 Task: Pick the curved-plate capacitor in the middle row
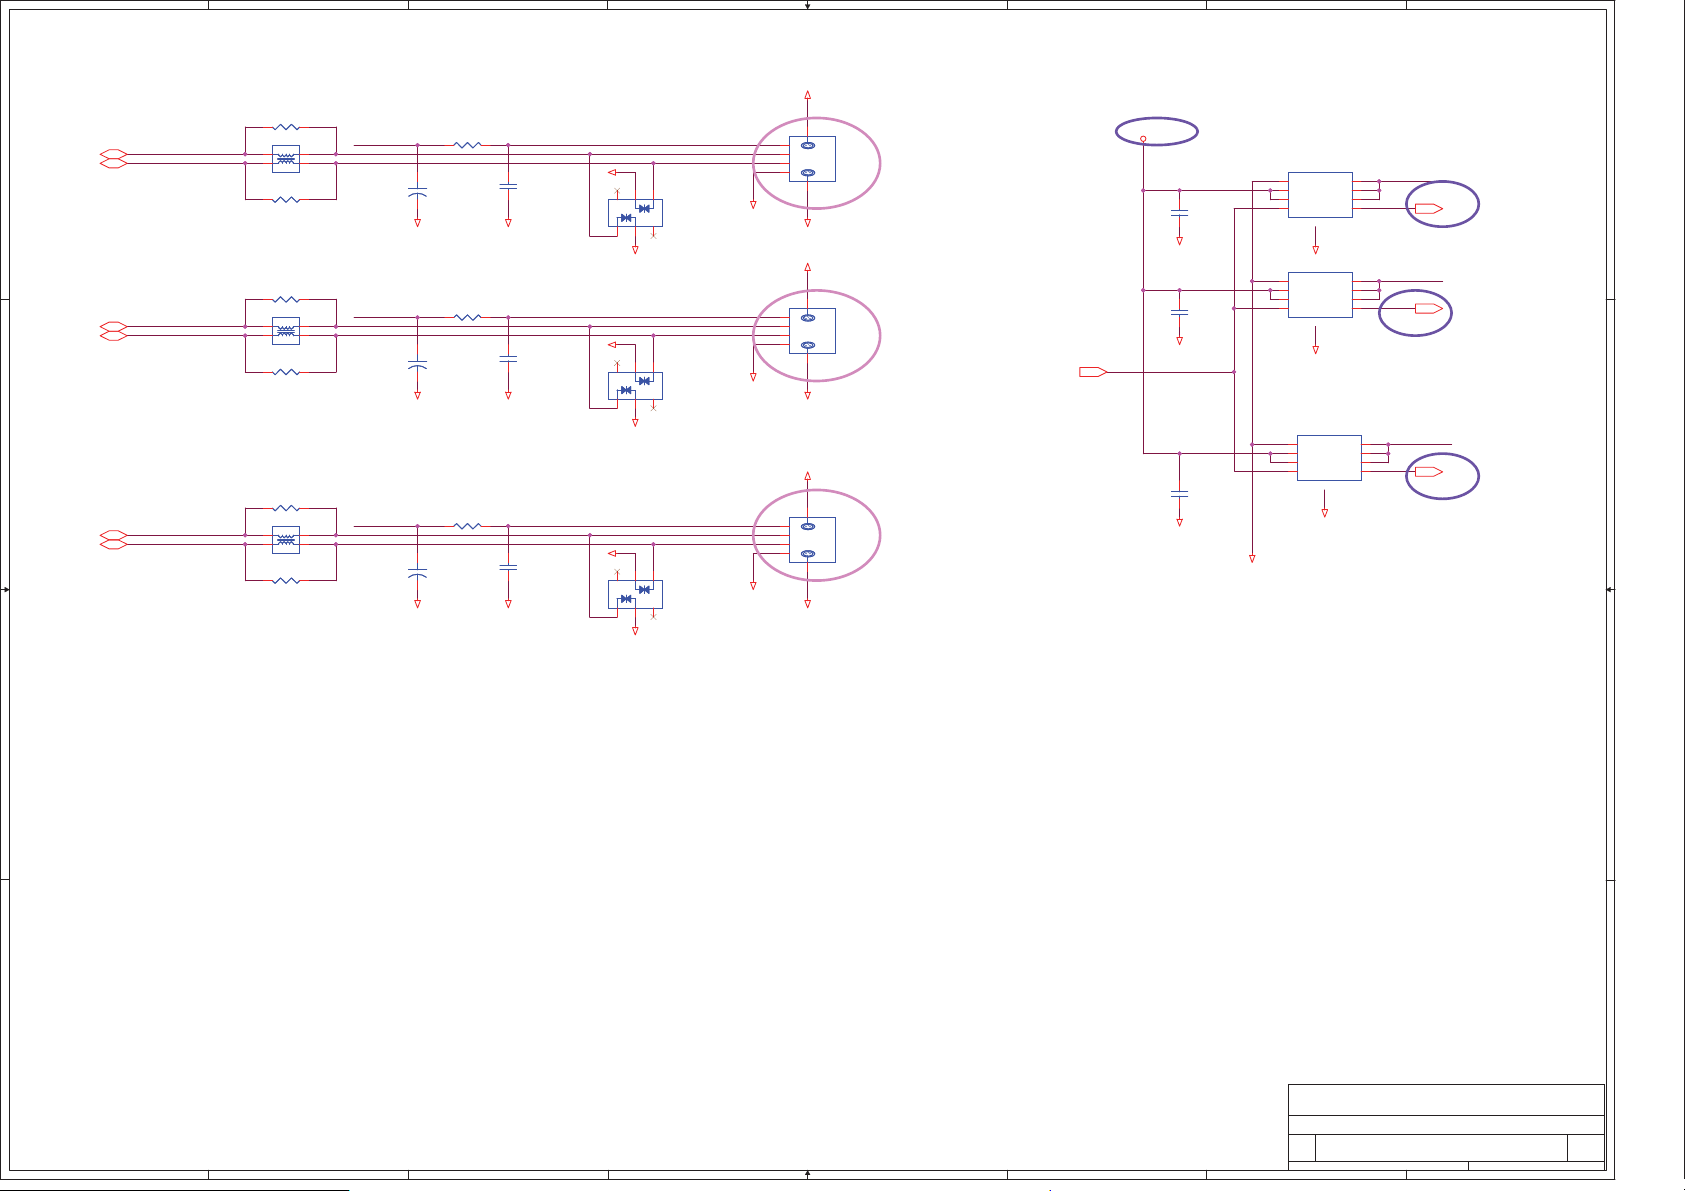[418, 364]
